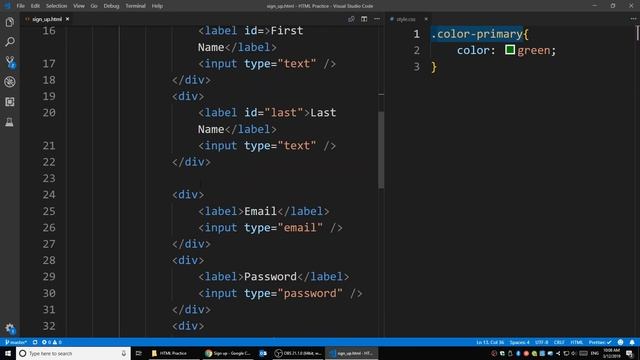Open the Test beaker view
The height and width of the screenshot is (360, 640).
pos(10,122)
